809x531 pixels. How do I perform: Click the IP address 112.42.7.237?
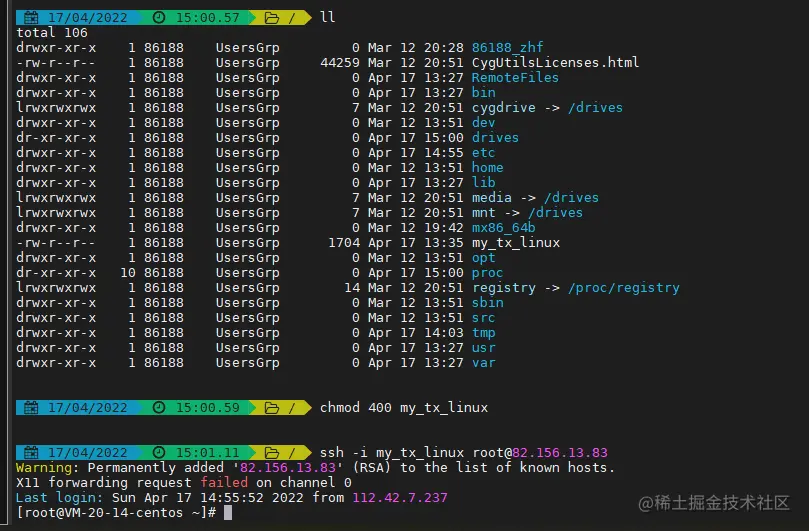(x=400, y=497)
